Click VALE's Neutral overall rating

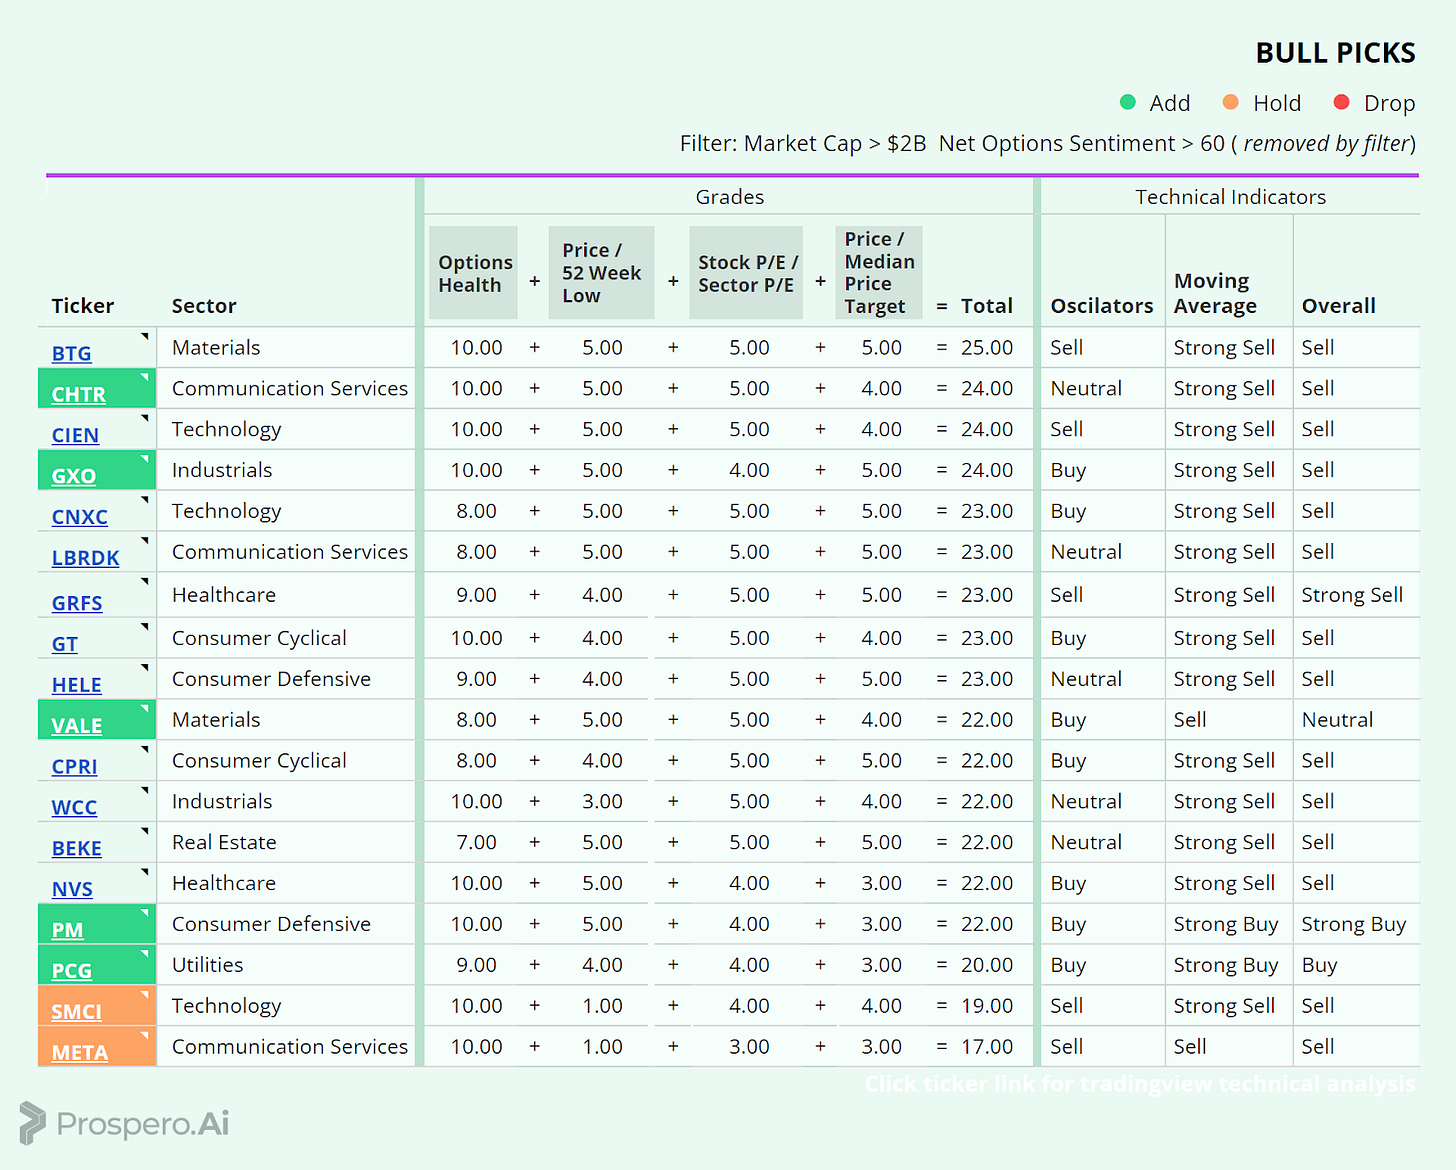click(1337, 720)
